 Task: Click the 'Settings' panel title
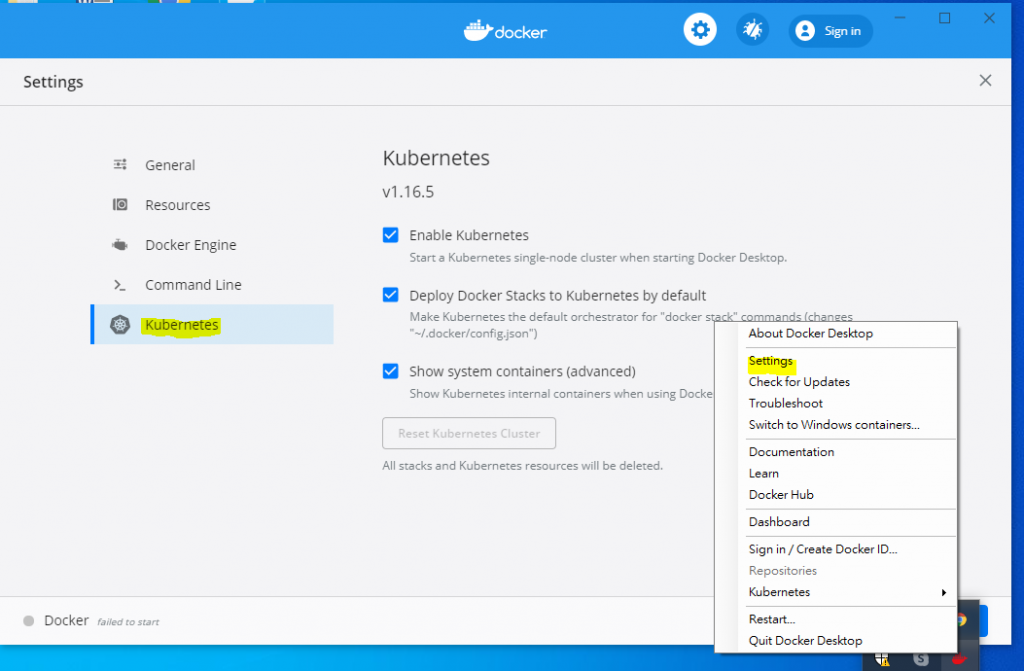54,82
